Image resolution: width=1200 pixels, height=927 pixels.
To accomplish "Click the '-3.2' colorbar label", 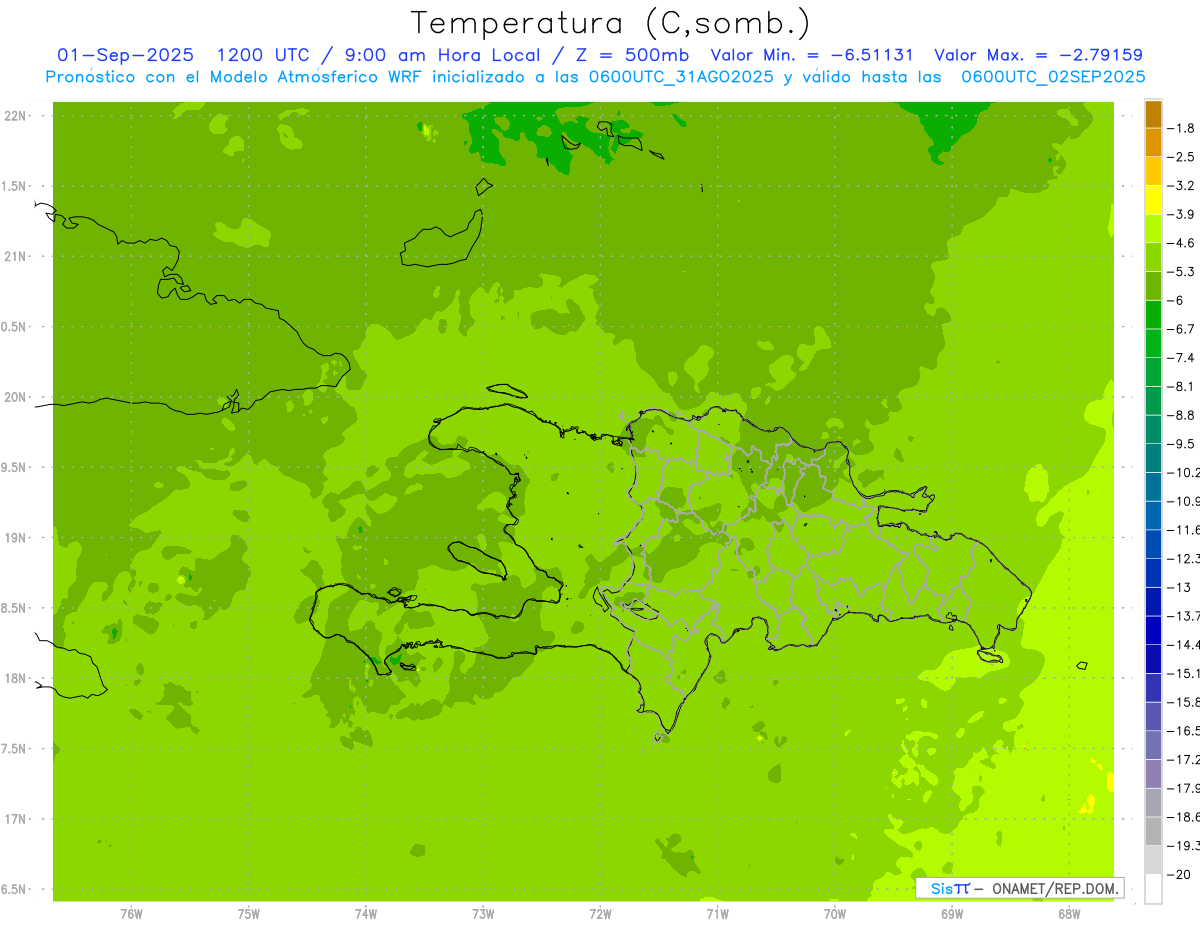I will point(1182,186).
